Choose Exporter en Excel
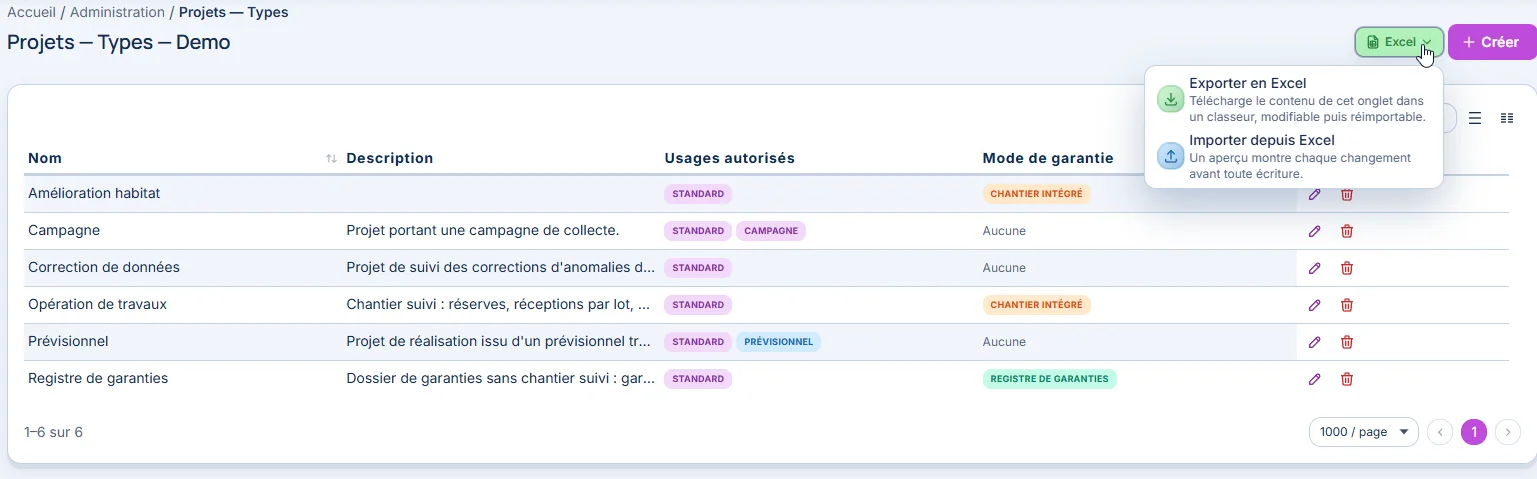Viewport: 1537px width, 479px height. point(1294,100)
